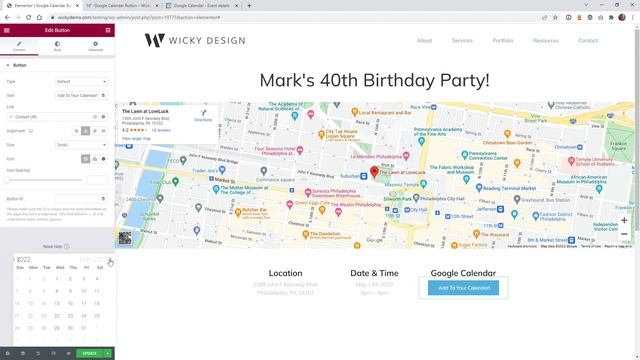
Task: Set button alignment to right
Action: click(95, 131)
